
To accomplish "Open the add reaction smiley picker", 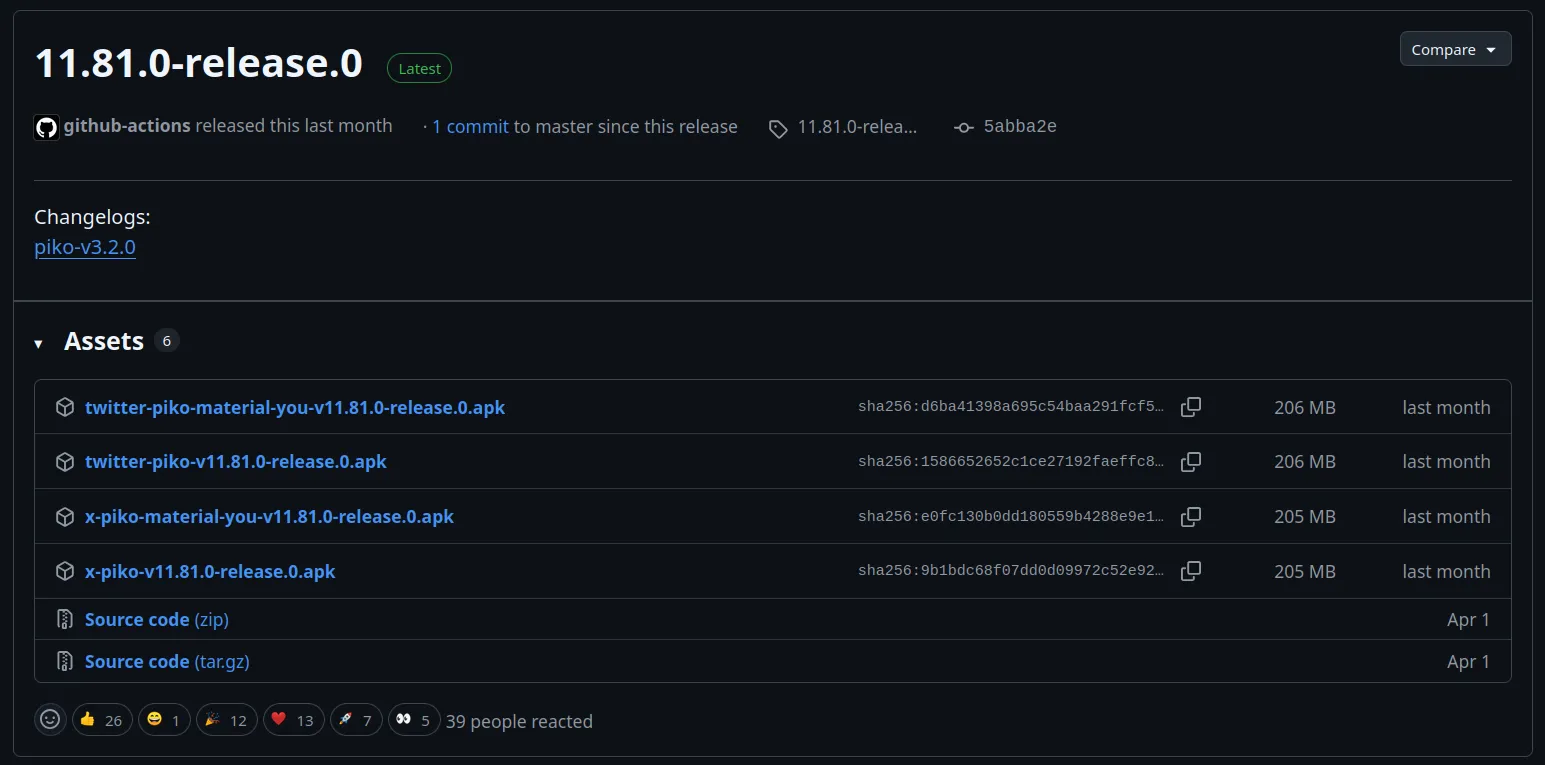I will pos(50,719).
